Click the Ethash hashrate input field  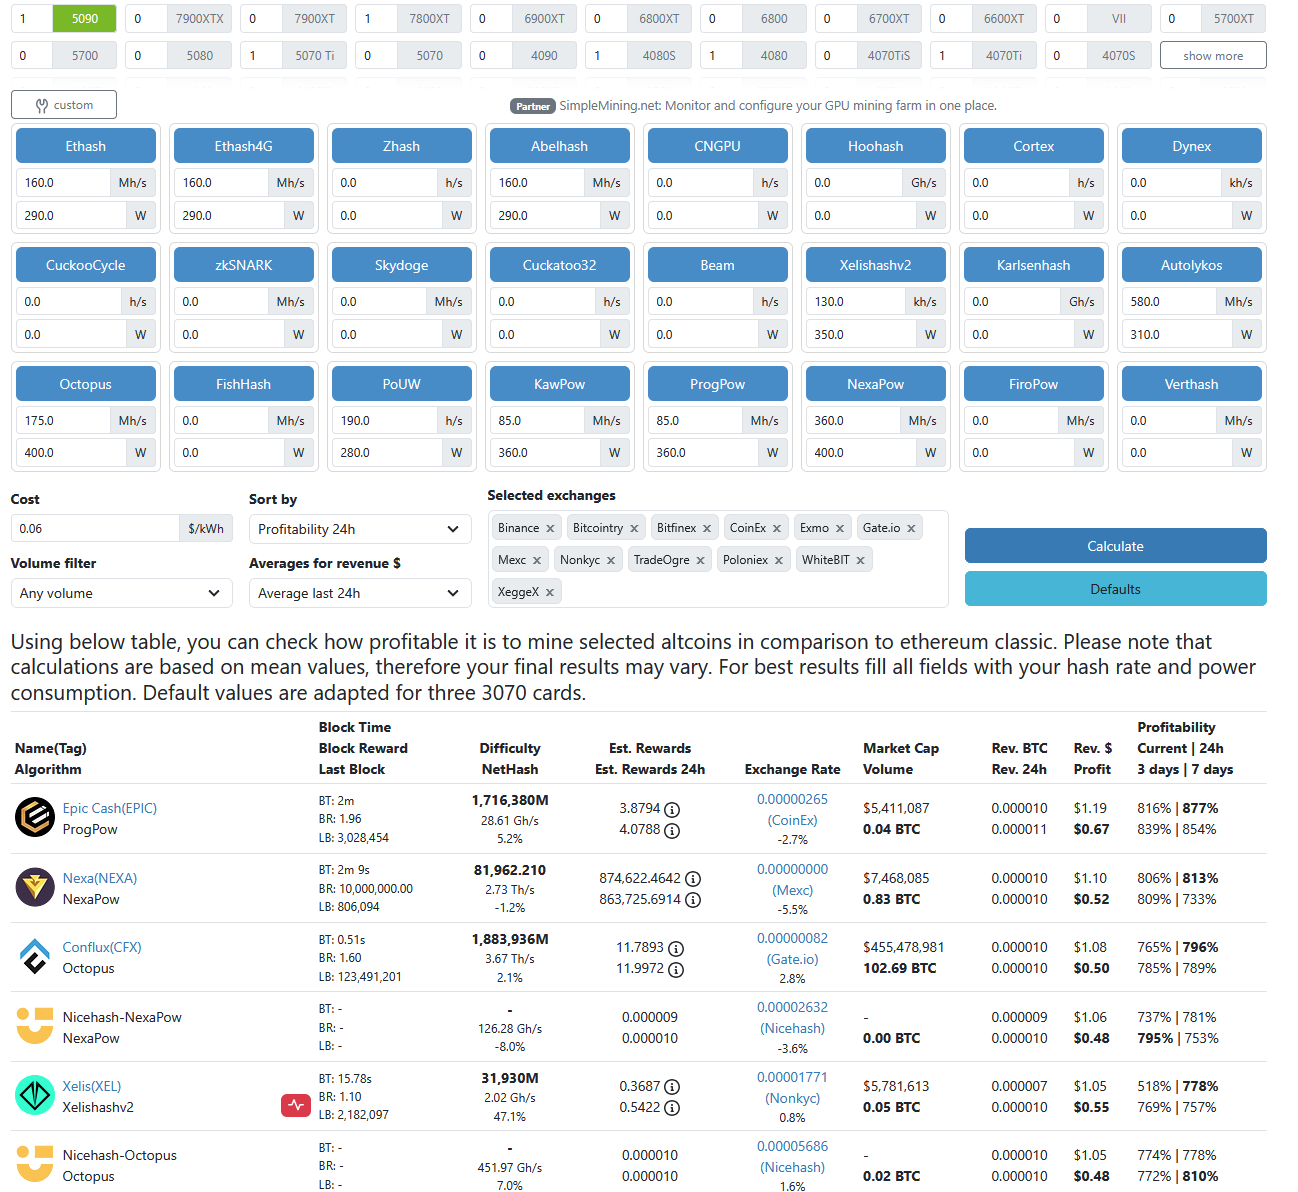pyautogui.click(x=63, y=183)
